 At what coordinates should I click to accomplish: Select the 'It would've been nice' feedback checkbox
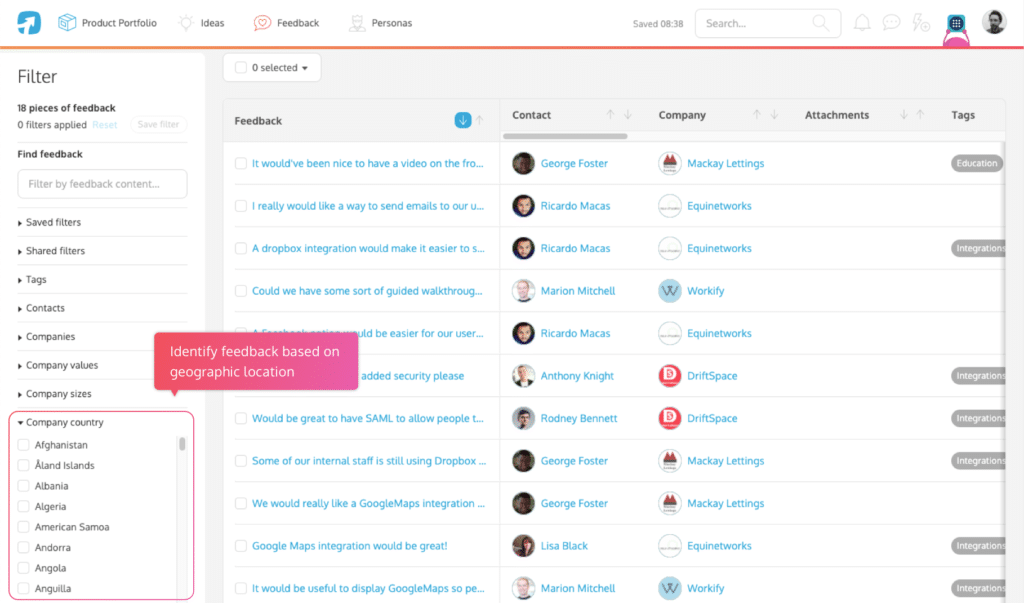(x=240, y=163)
